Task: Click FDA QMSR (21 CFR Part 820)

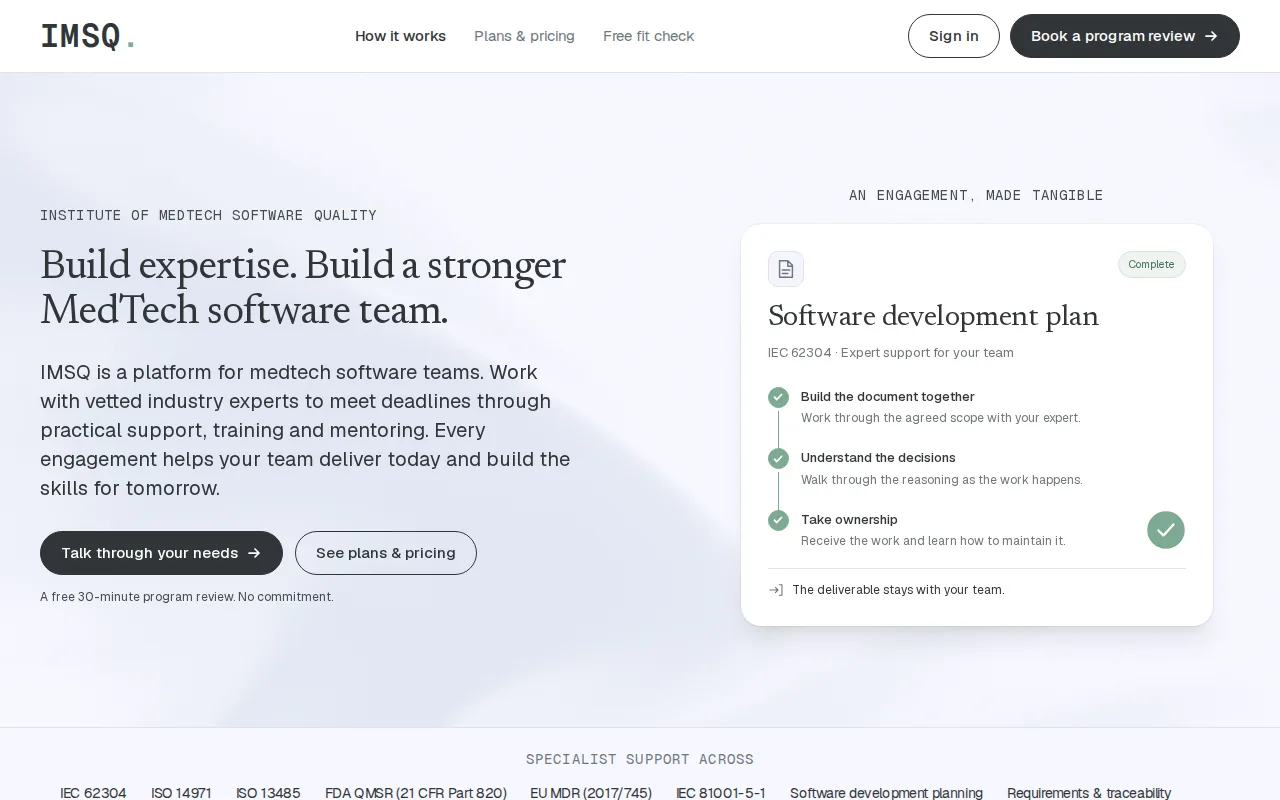Action: 416,793
